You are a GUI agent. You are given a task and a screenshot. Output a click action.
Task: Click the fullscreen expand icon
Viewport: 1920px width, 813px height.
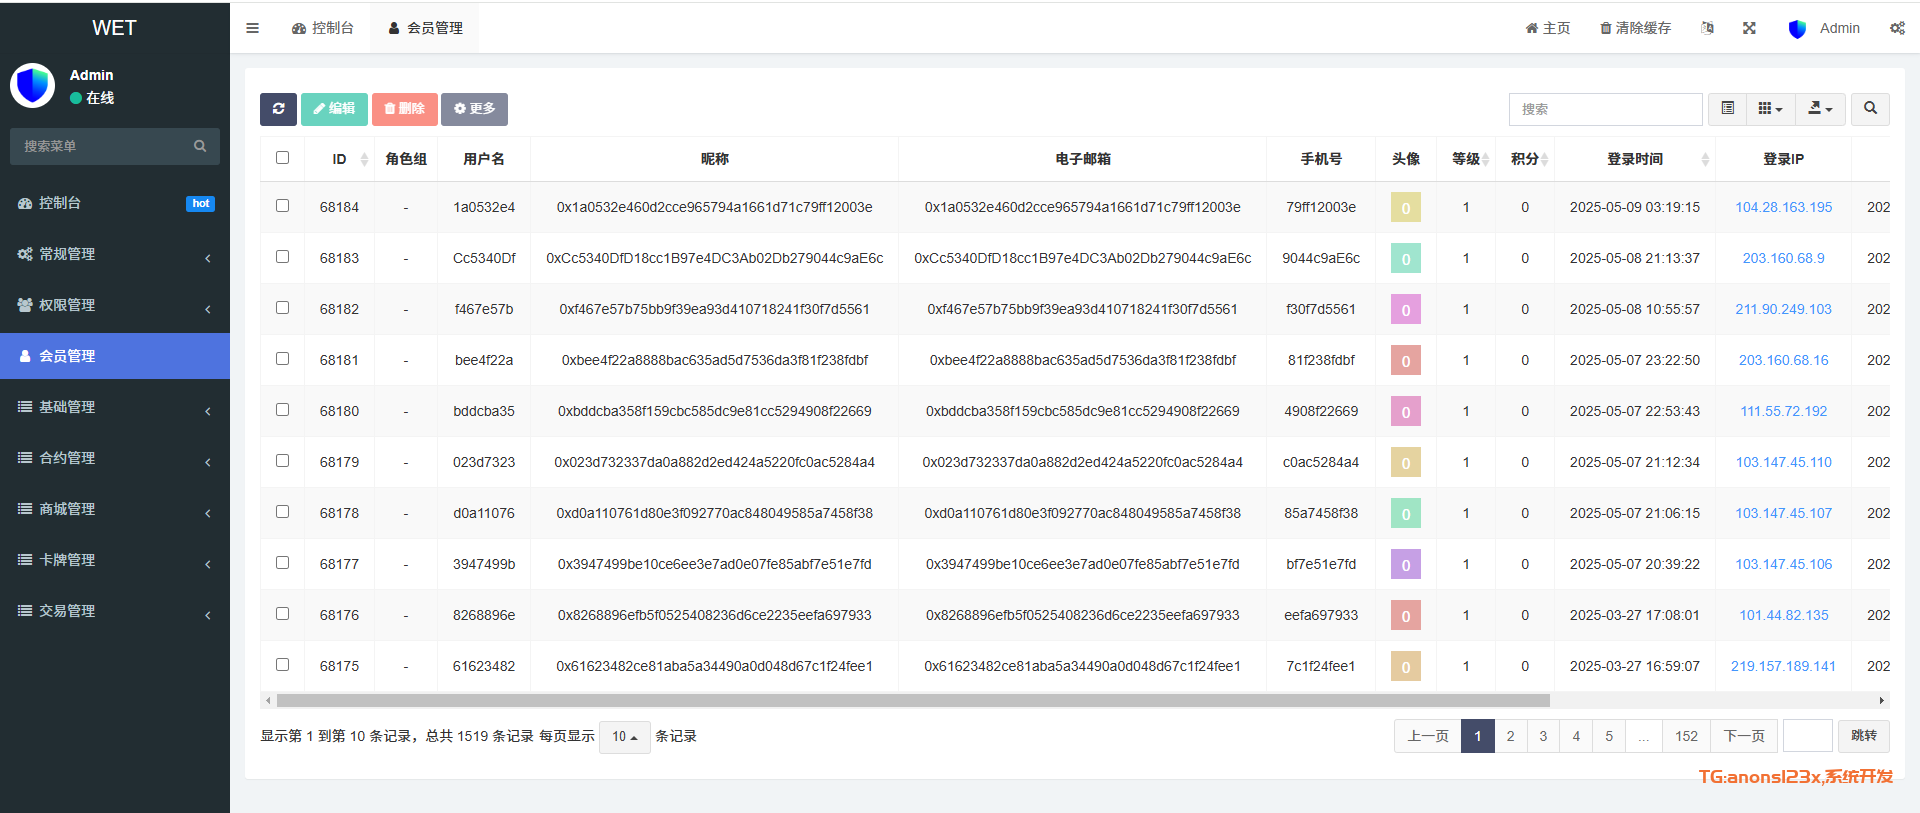pos(1749,28)
